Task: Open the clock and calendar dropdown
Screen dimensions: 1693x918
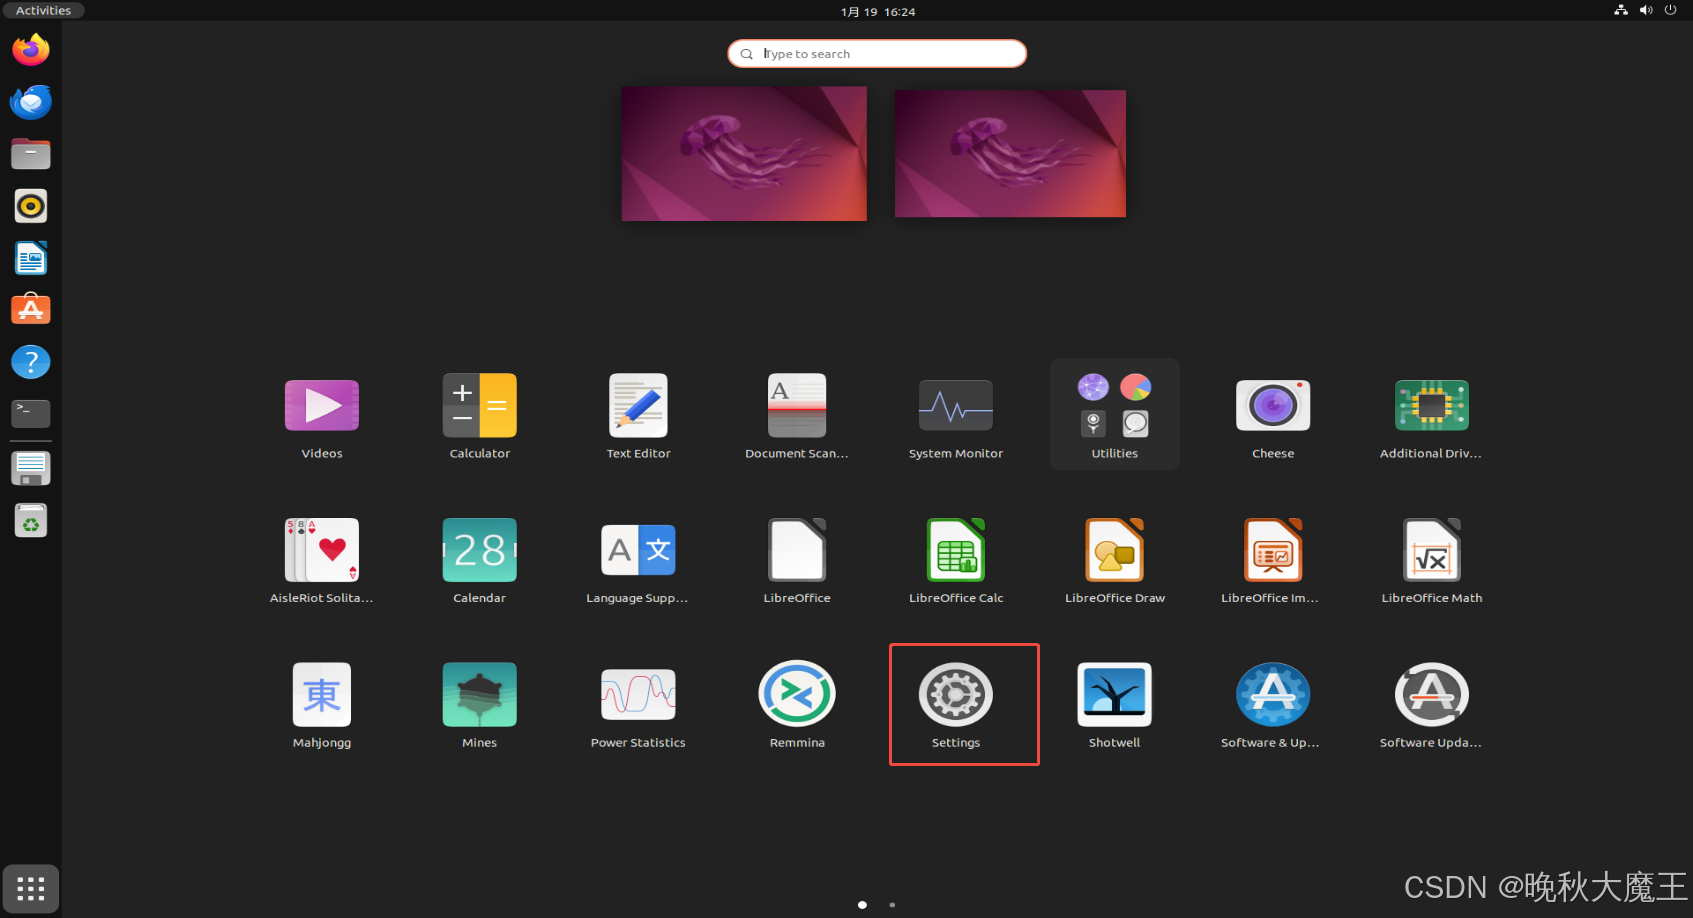Action: [x=877, y=12]
